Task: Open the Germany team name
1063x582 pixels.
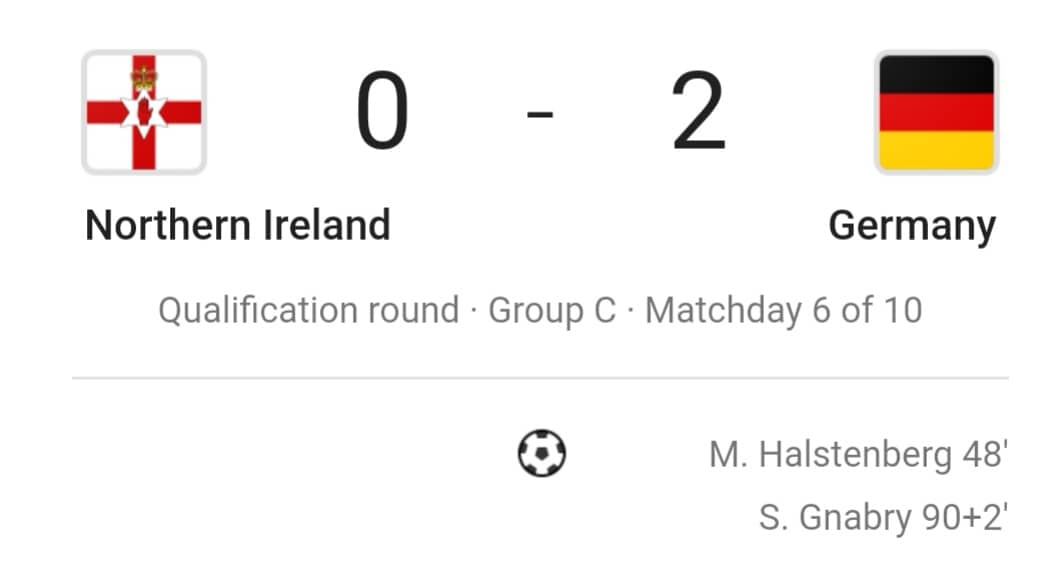Action: point(912,227)
